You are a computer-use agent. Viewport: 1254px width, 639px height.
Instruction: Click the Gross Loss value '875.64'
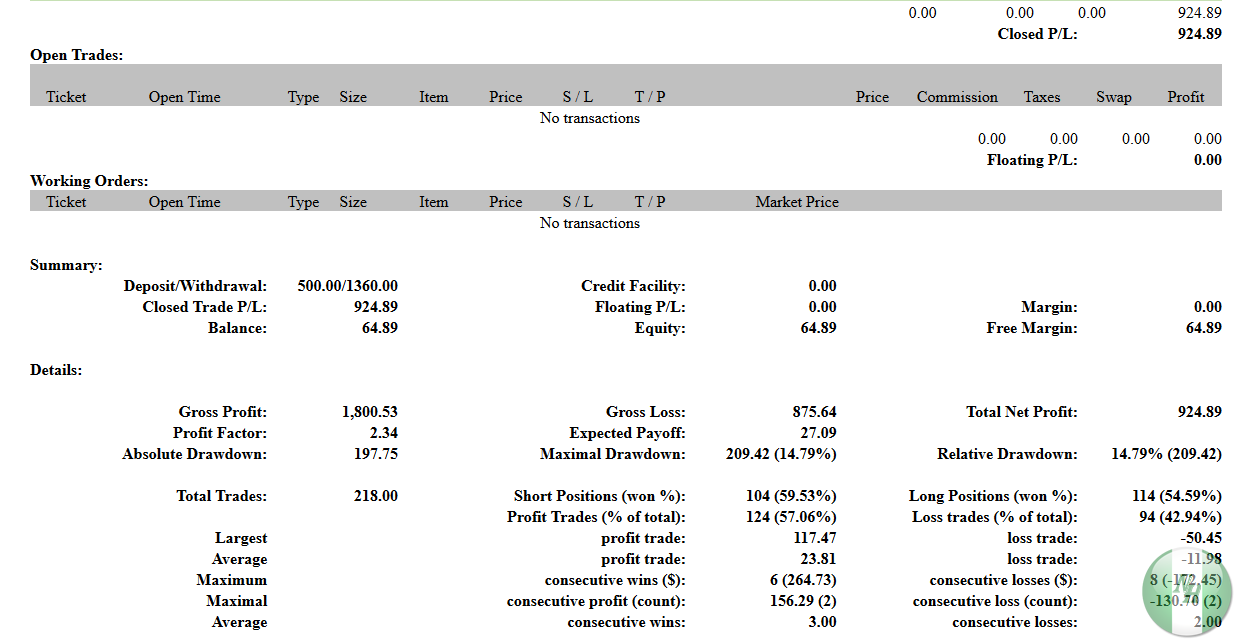click(x=815, y=412)
